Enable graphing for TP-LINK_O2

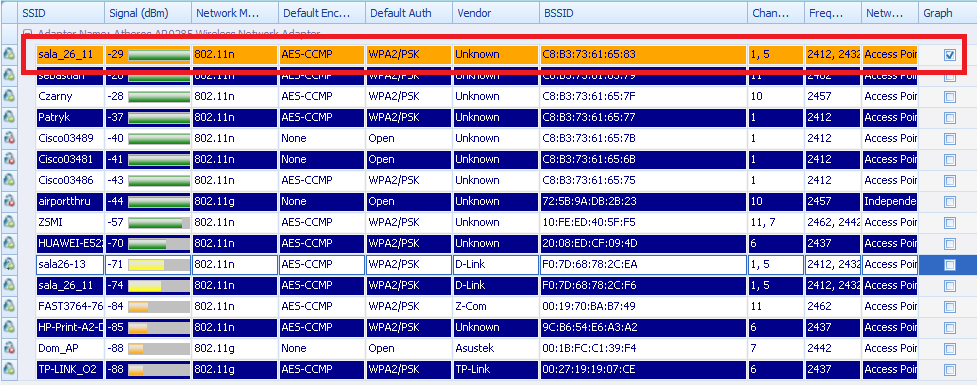[x=950, y=369]
